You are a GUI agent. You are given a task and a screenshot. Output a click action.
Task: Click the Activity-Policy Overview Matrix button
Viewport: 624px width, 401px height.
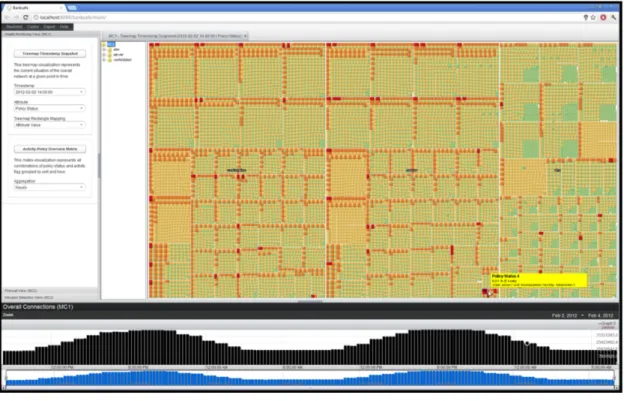point(50,149)
